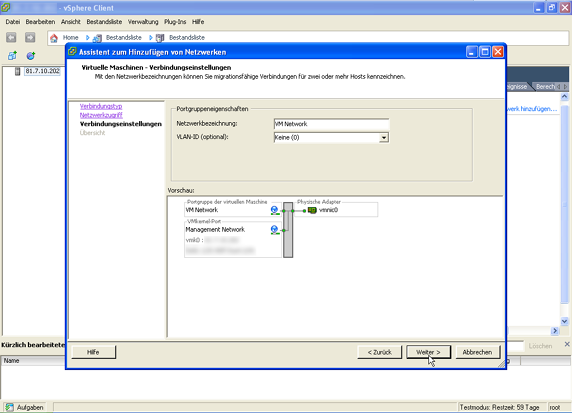Click the vmnic0 network adapter icon
Screen dimensions: 572x413
coord(312,210)
